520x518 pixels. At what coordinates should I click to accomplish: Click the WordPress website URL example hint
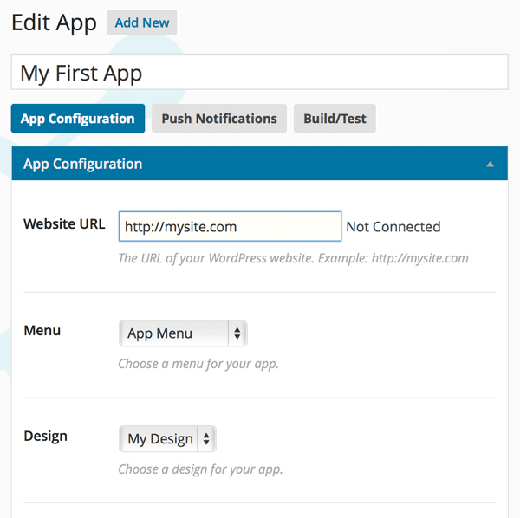tap(293, 258)
